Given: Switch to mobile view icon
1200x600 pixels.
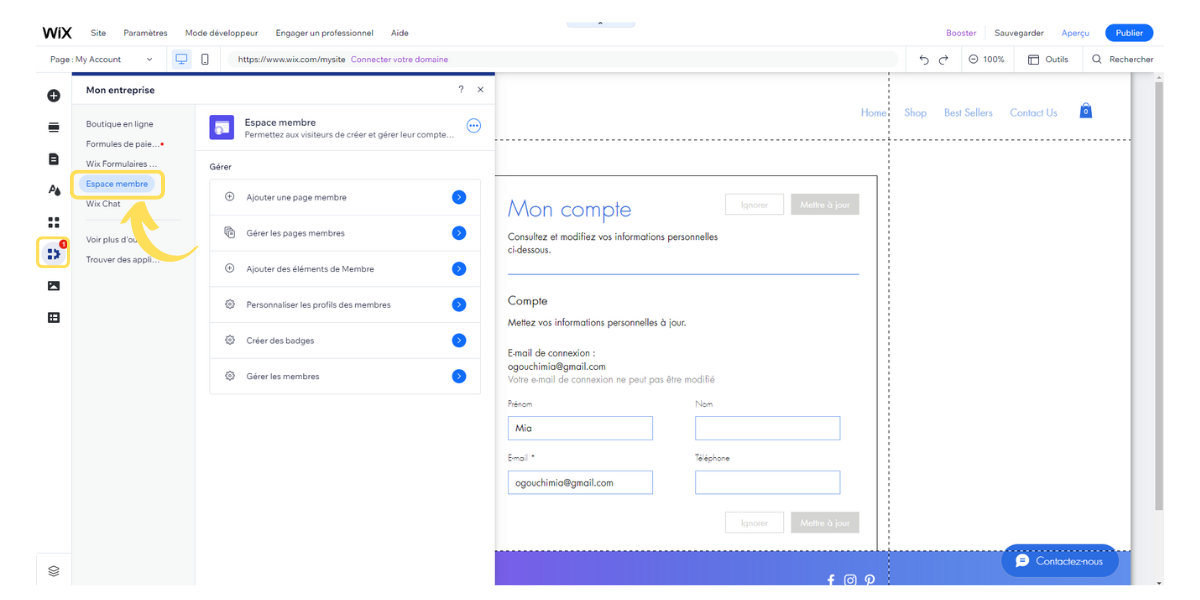Looking at the screenshot, I should pos(205,59).
